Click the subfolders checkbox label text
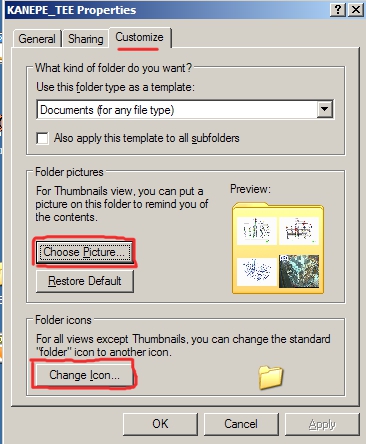The image size is (366, 444). 147,138
